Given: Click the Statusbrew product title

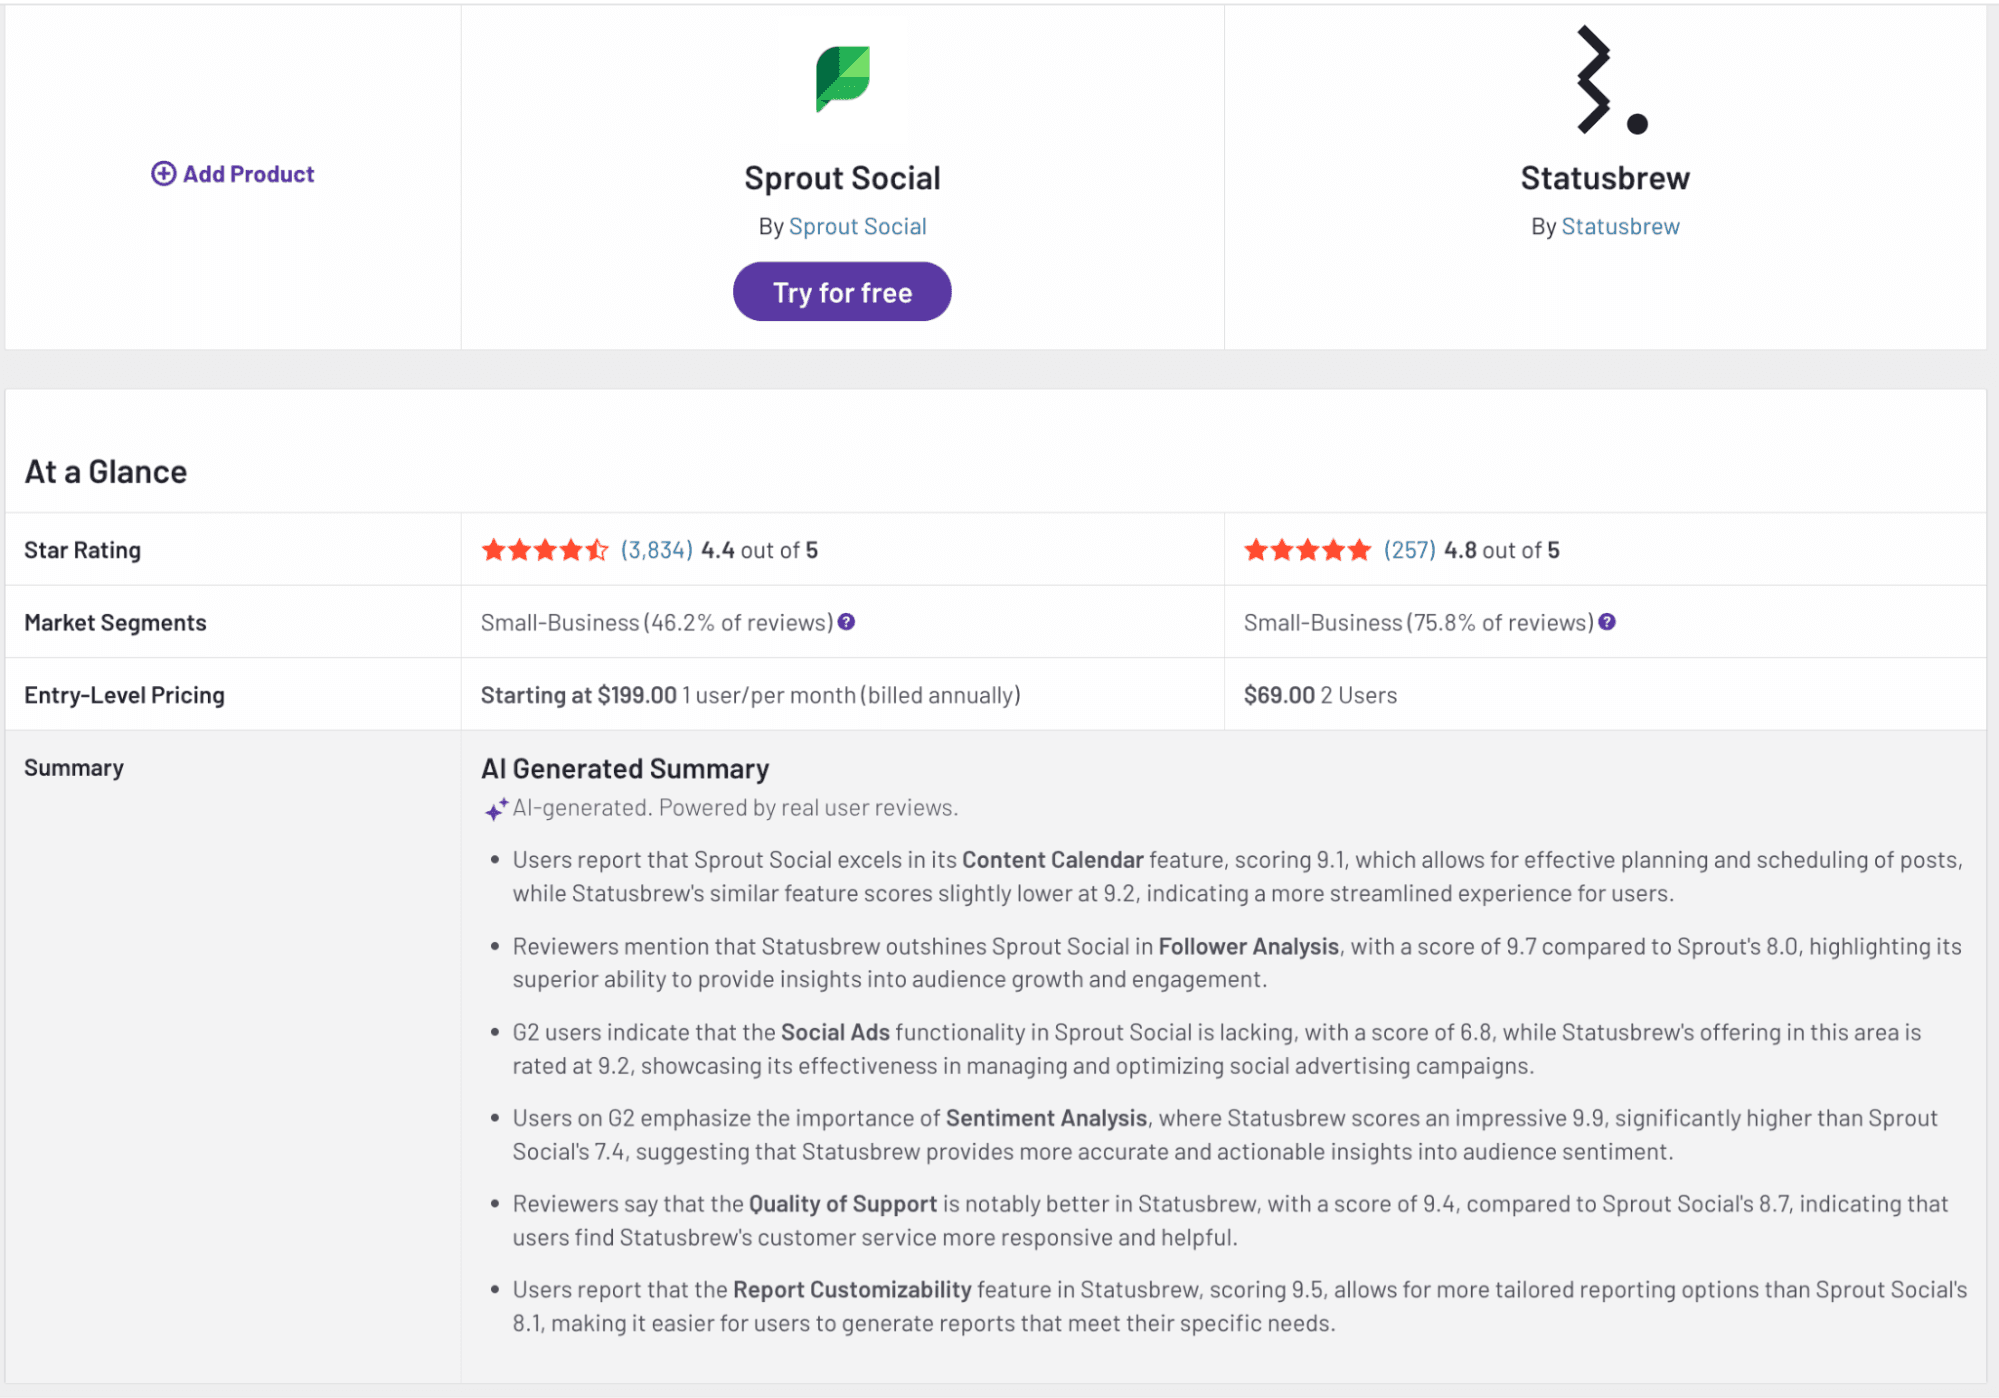Looking at the screenshot, I should (x=1605, y=178).
